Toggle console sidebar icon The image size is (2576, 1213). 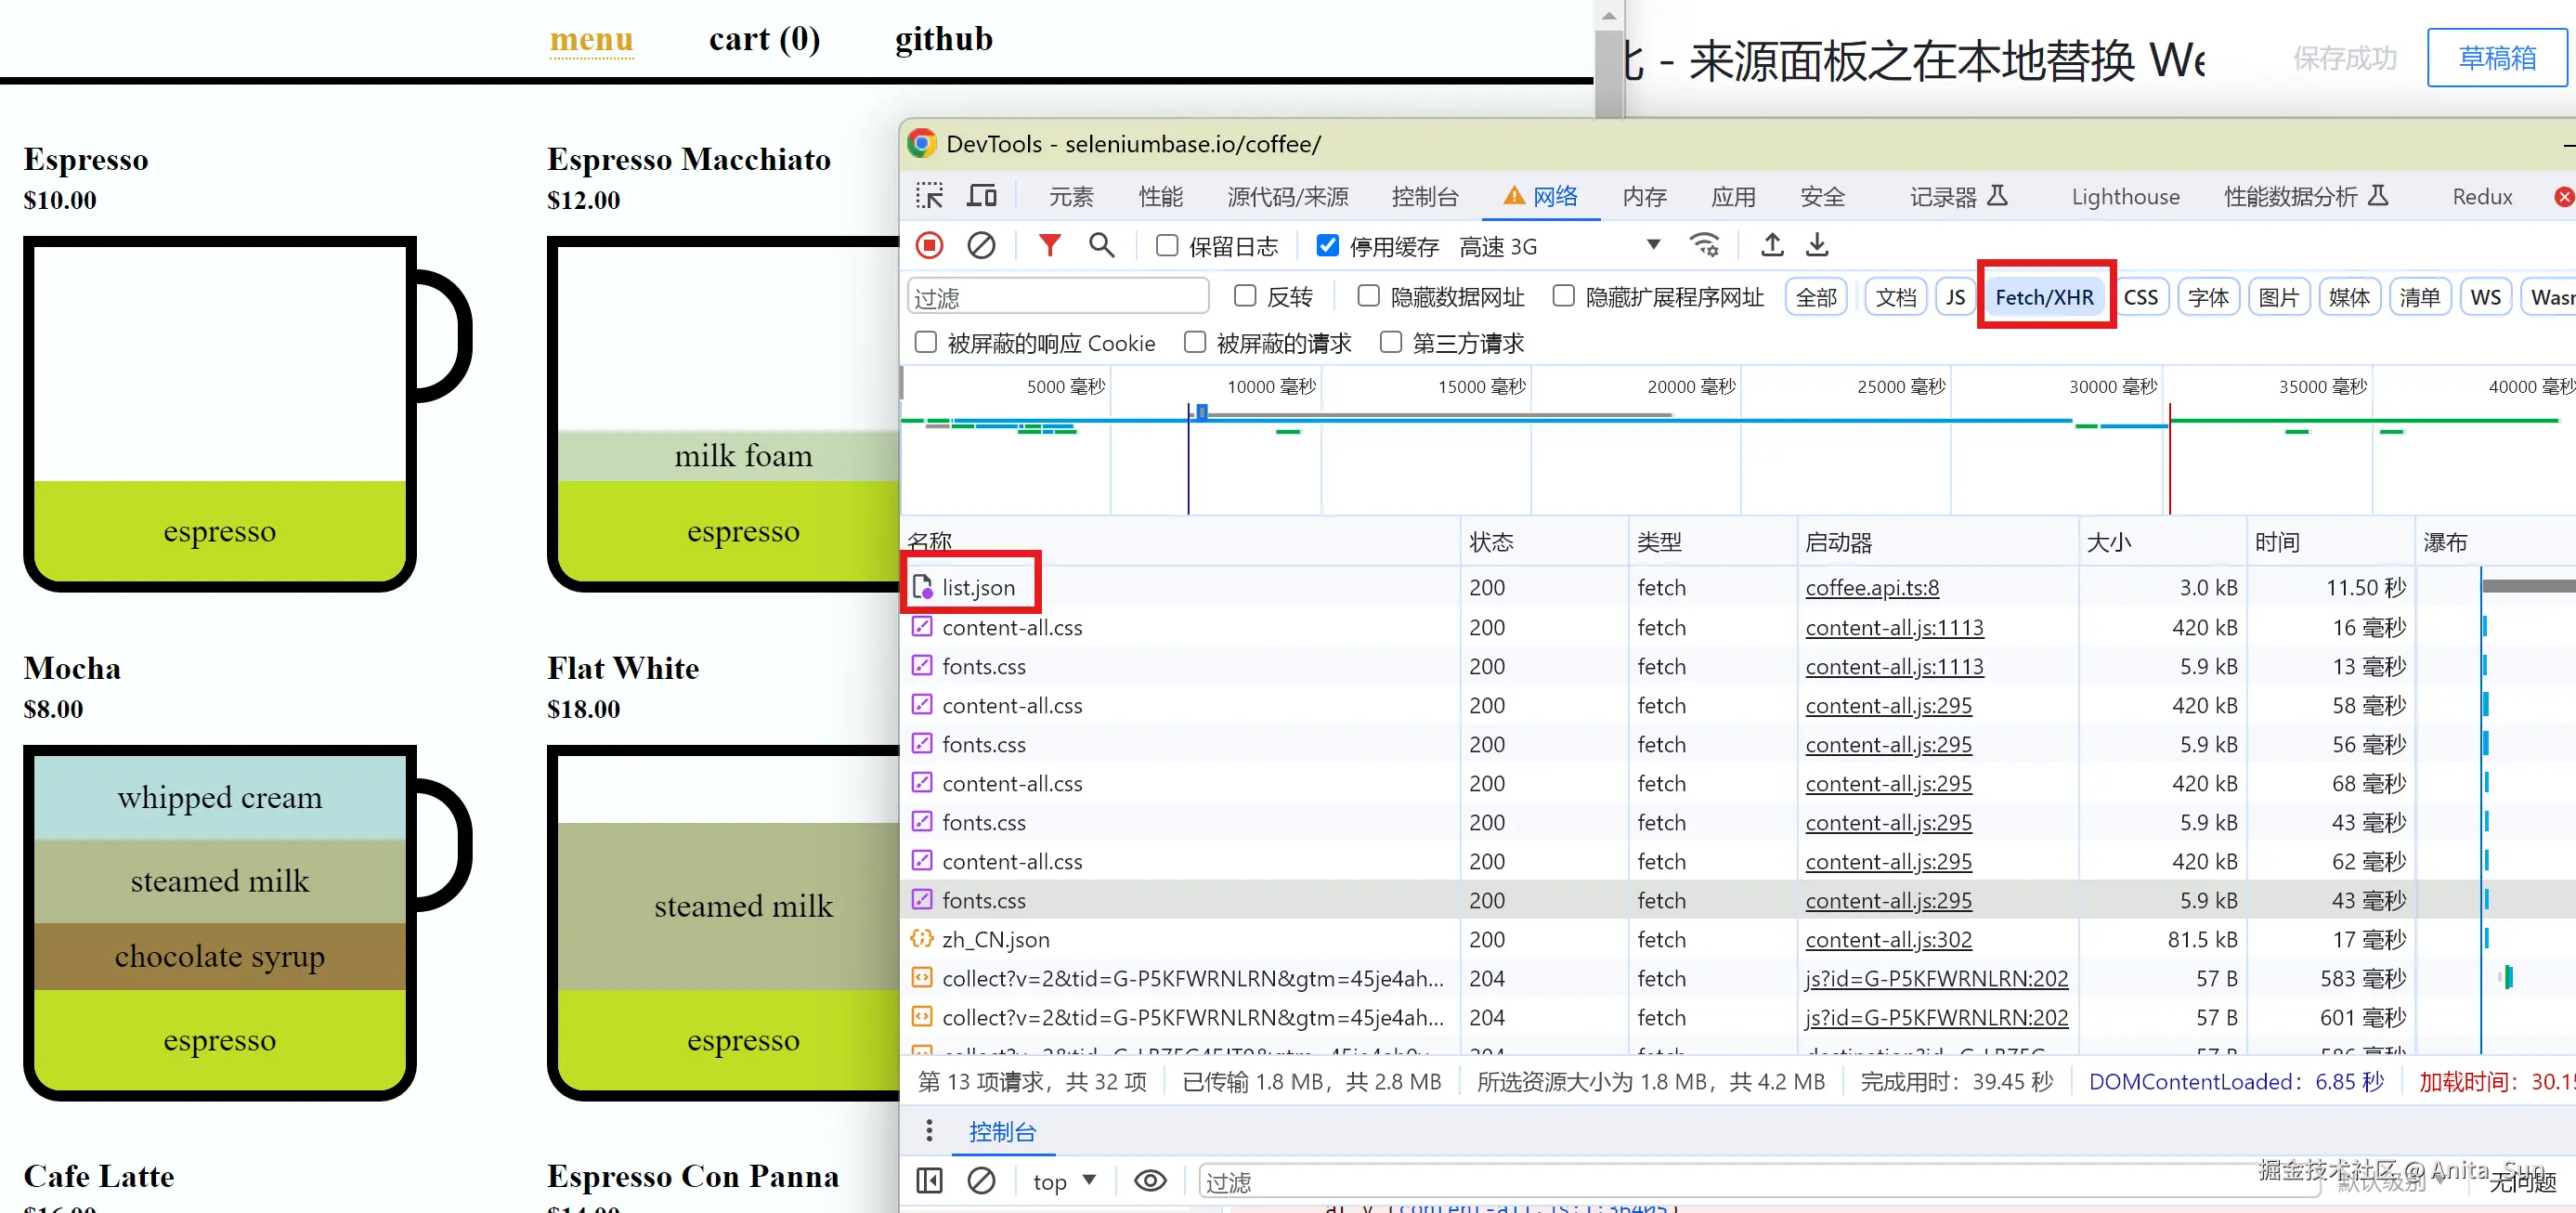(x=929, y=1181)
